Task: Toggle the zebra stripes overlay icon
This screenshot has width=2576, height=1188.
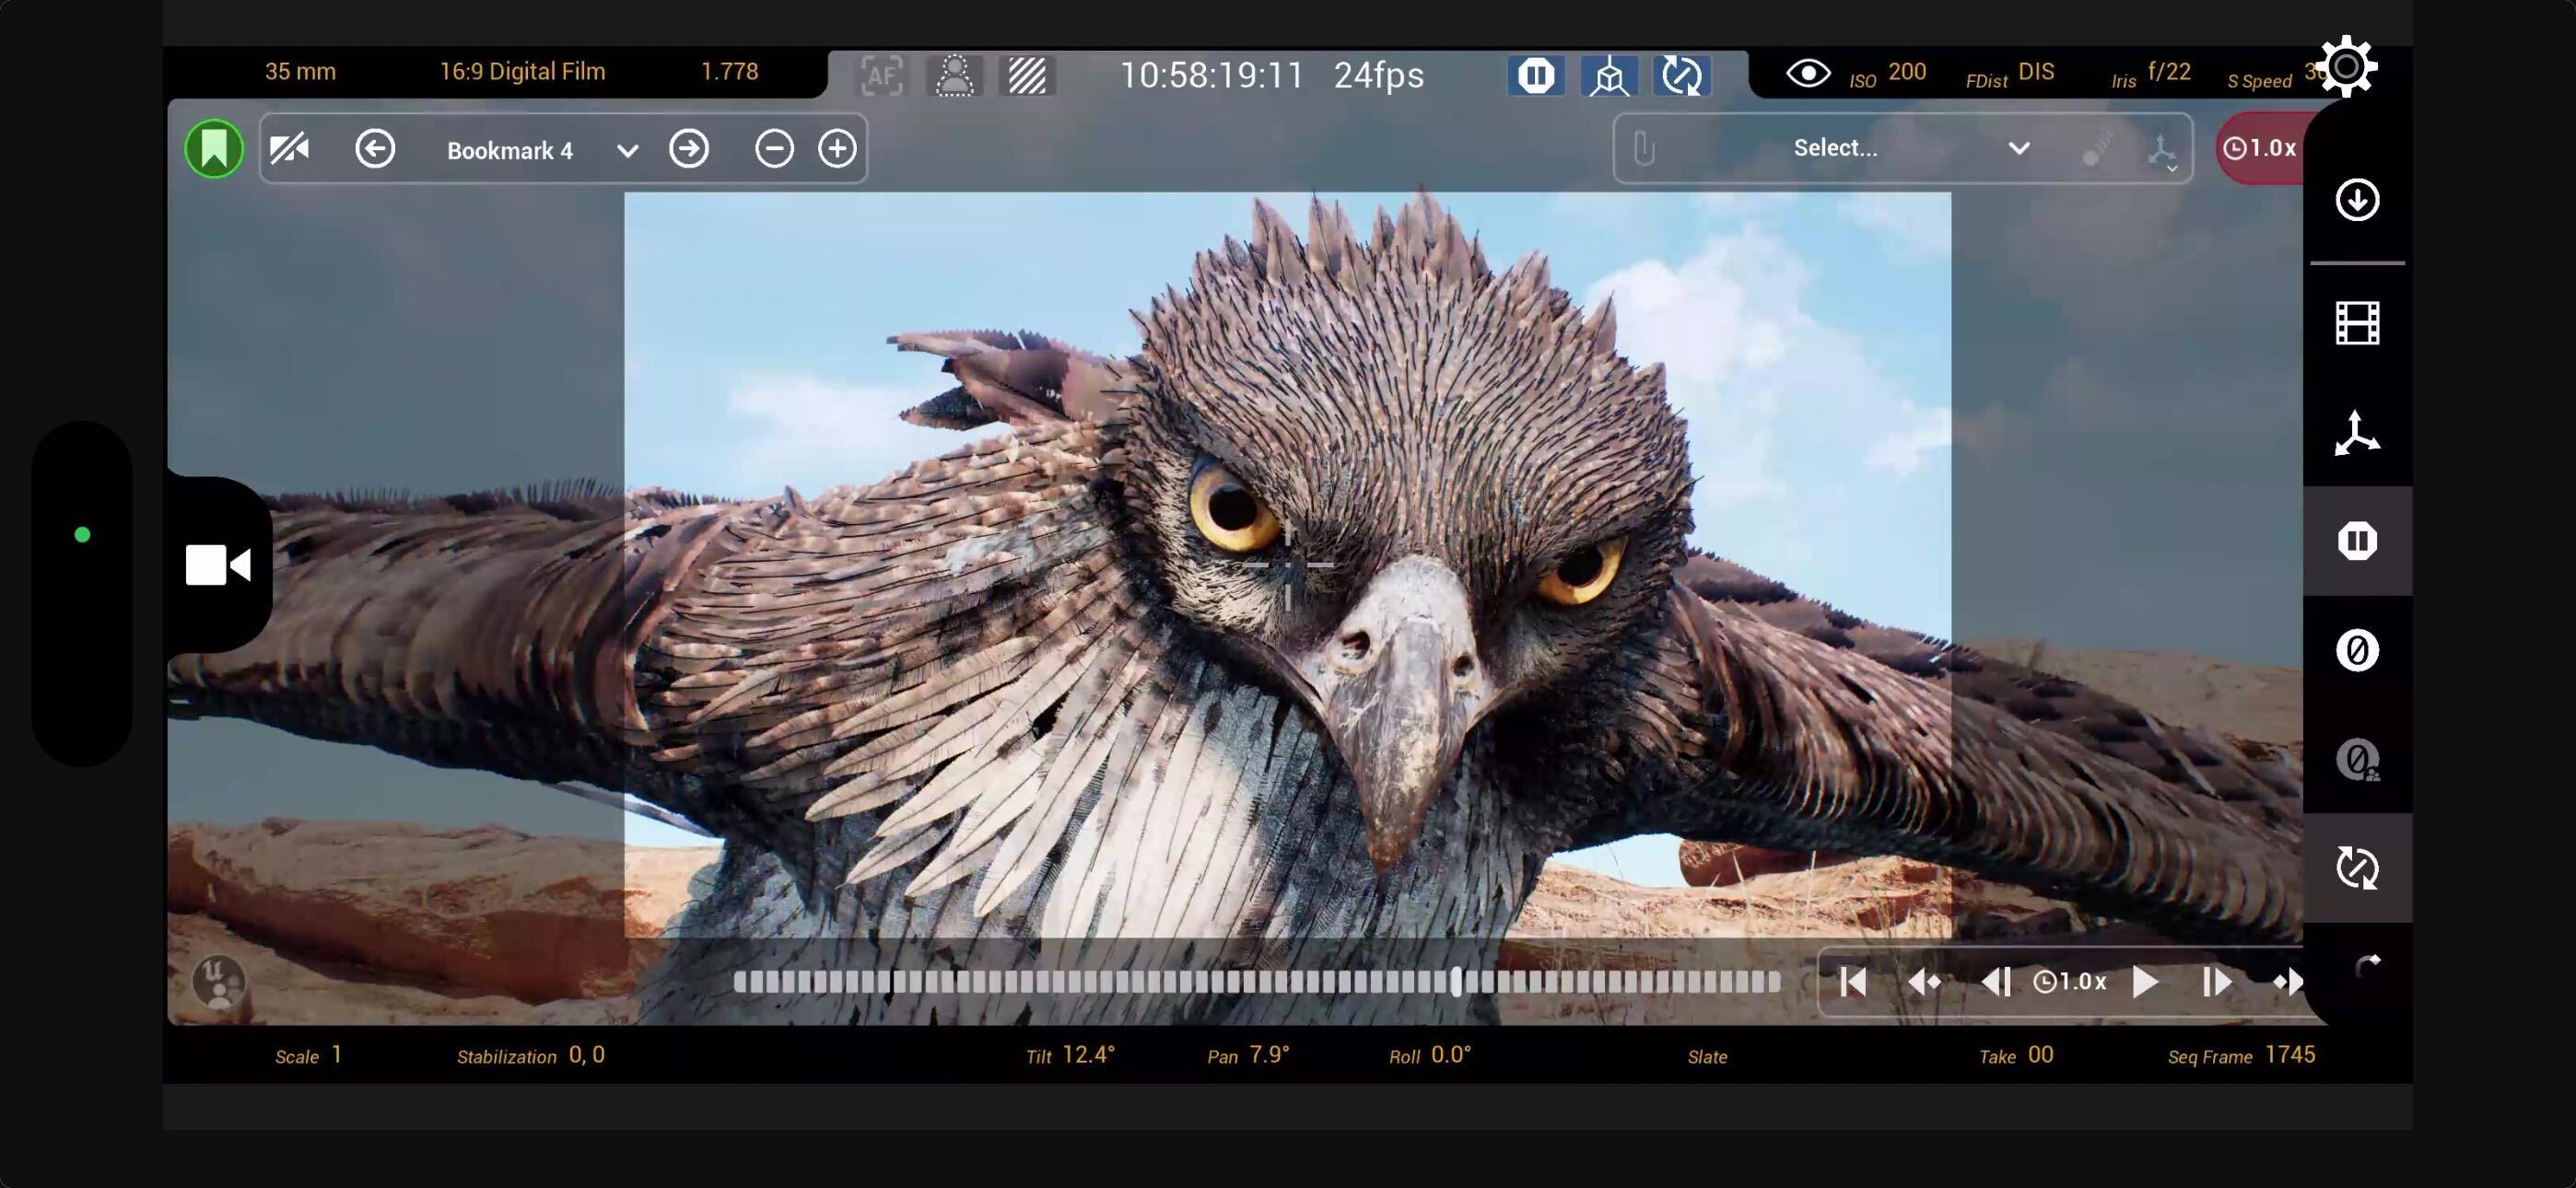Action: [x=1027, y=75]
